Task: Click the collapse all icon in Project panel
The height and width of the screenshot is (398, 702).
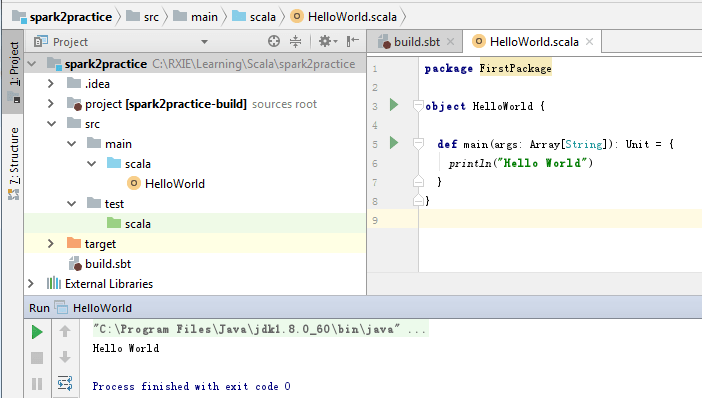Action: pos(295,42)
